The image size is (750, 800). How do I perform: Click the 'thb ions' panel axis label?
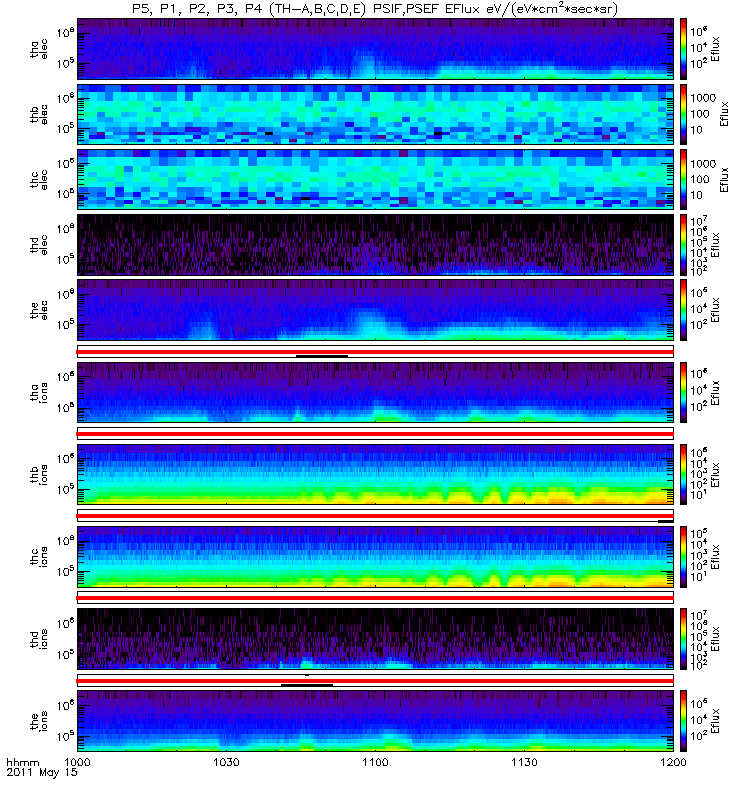point(39,474)
